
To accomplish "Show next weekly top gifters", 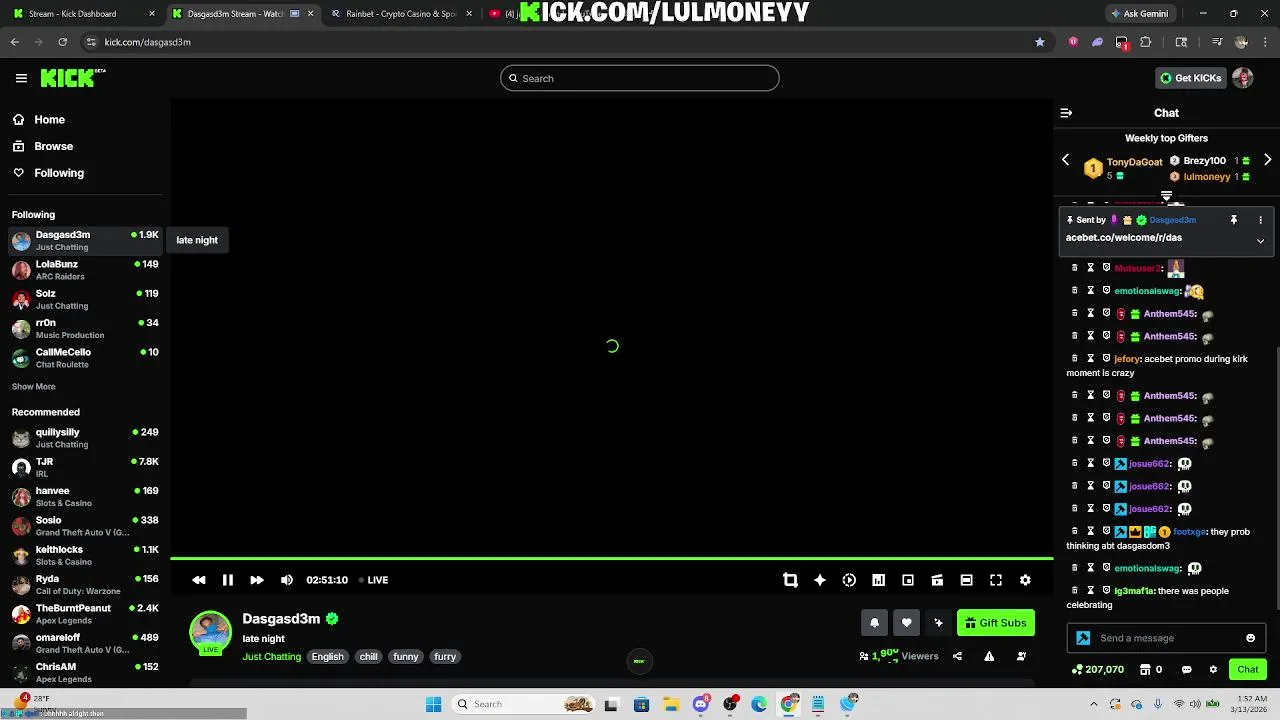I will (x=1267, y=160).
